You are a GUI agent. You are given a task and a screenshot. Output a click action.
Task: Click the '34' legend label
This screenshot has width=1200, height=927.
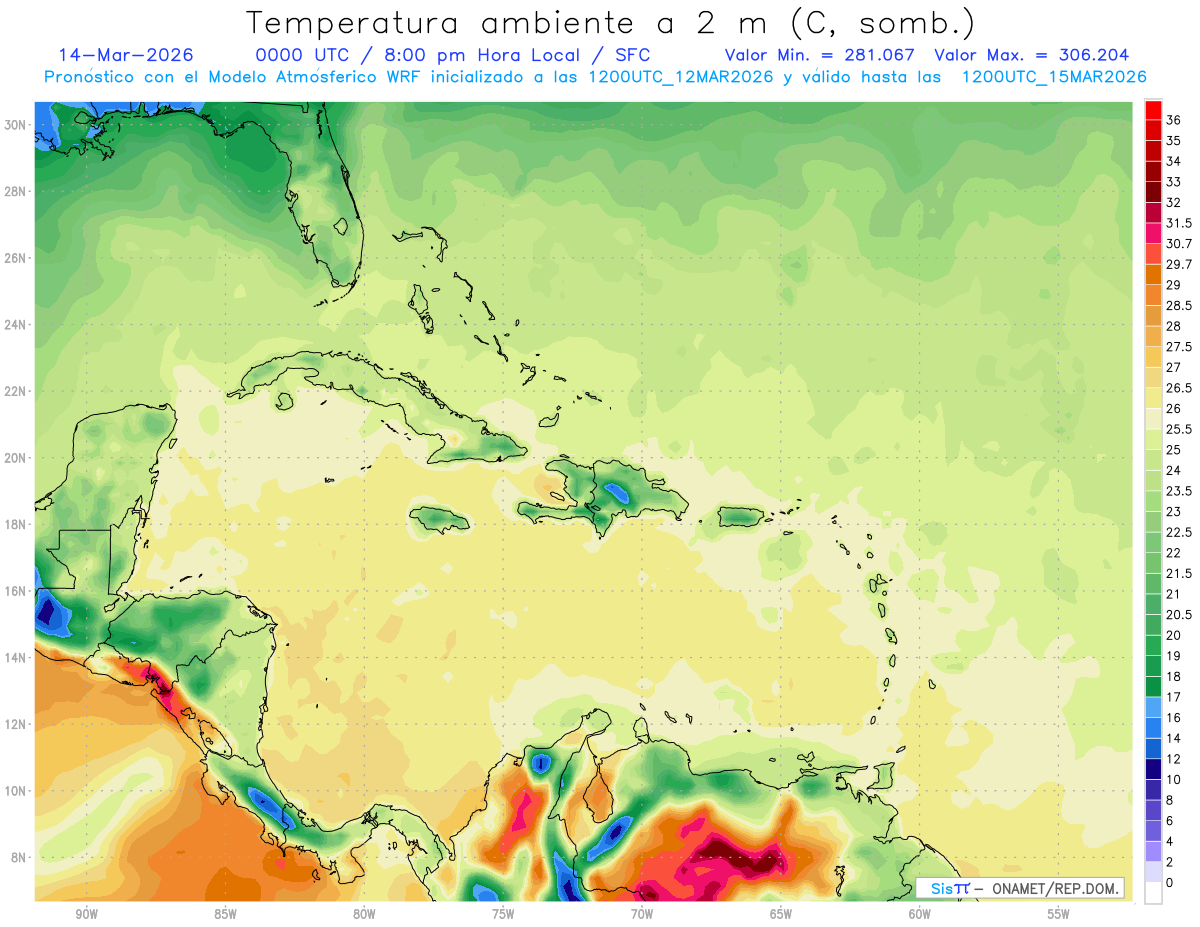[1174, 161]
